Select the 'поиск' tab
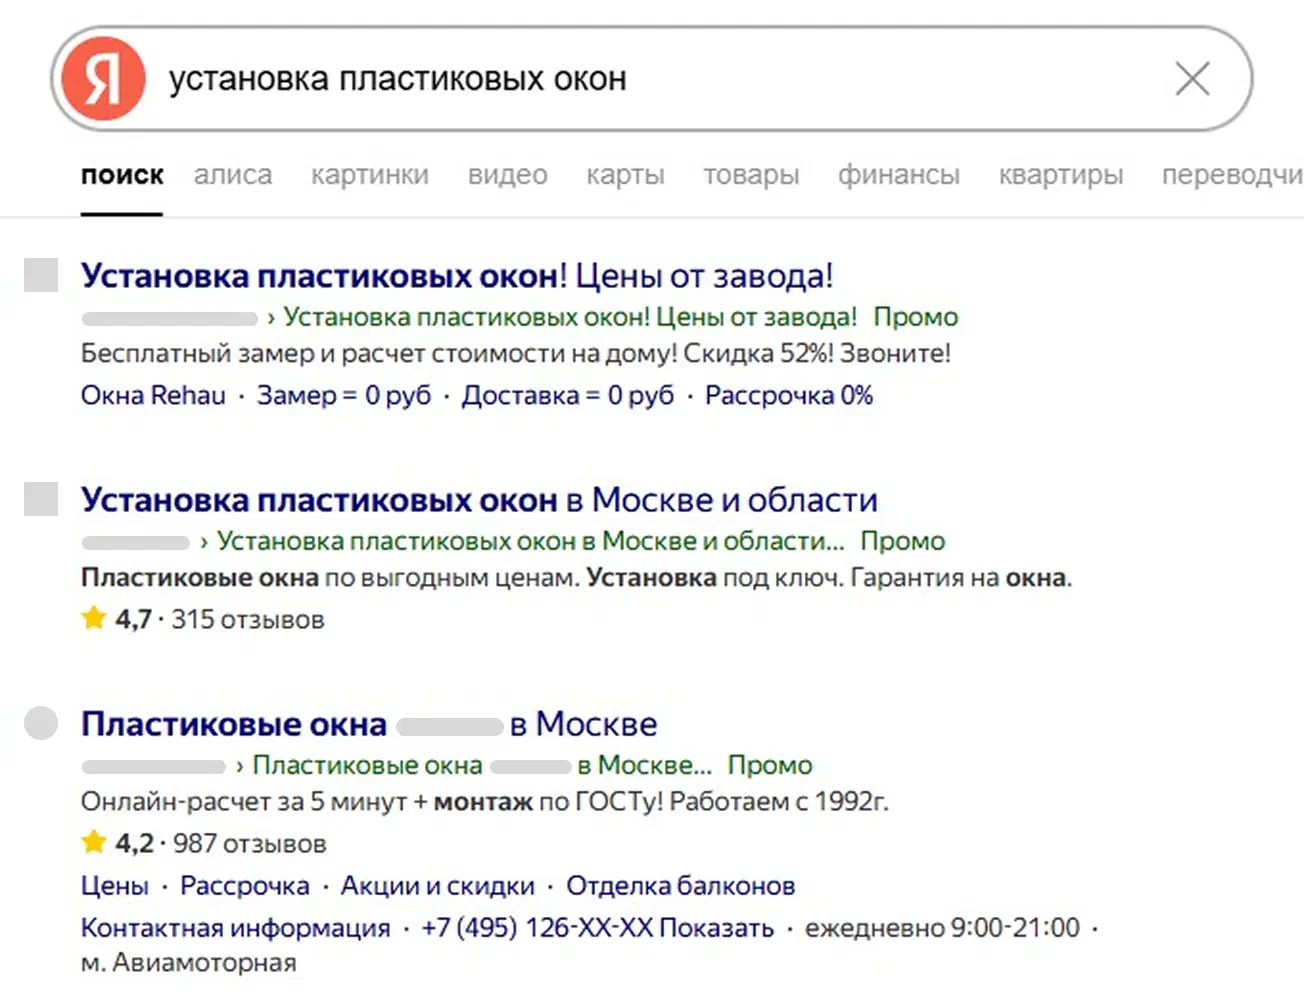The height and width of the screenshot is (1000, 1304). coord(122,175)
